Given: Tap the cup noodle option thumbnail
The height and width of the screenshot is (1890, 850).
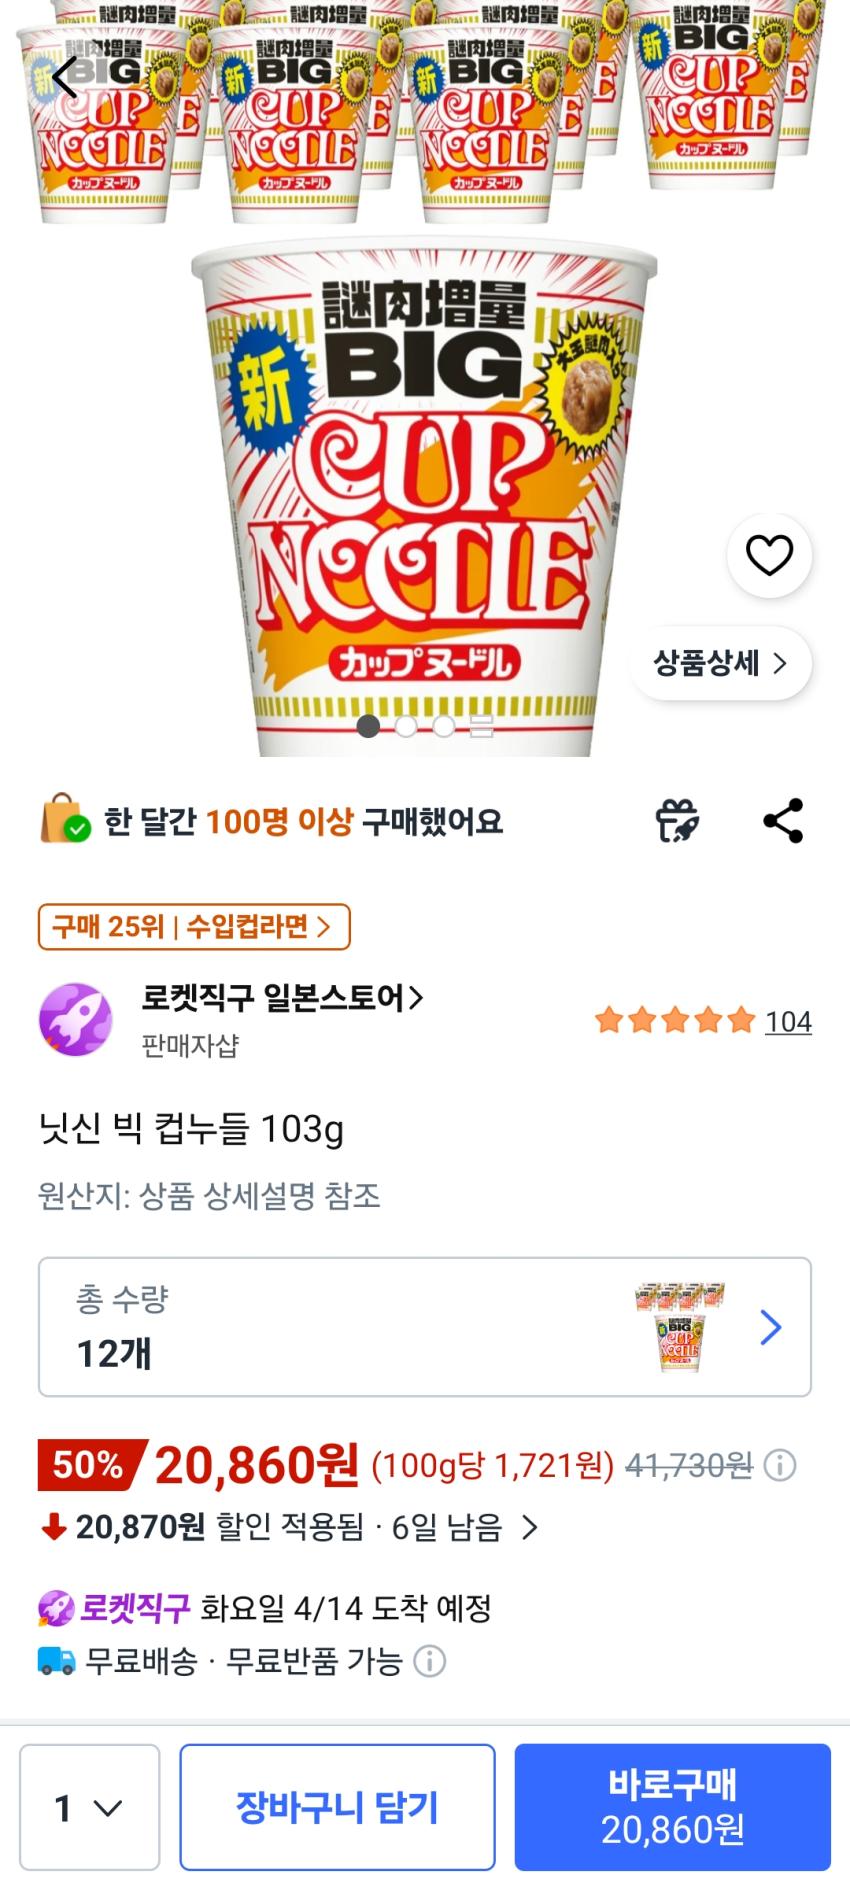Looking at the screenshot, I should click(680, 1327).
